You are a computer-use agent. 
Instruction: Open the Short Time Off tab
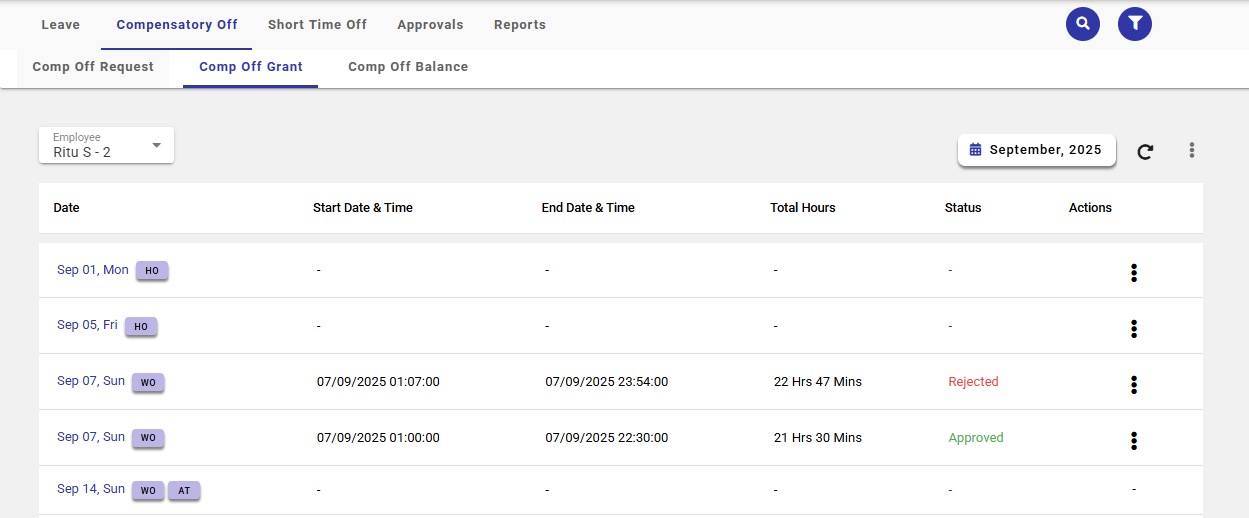[x=317, y=25]
